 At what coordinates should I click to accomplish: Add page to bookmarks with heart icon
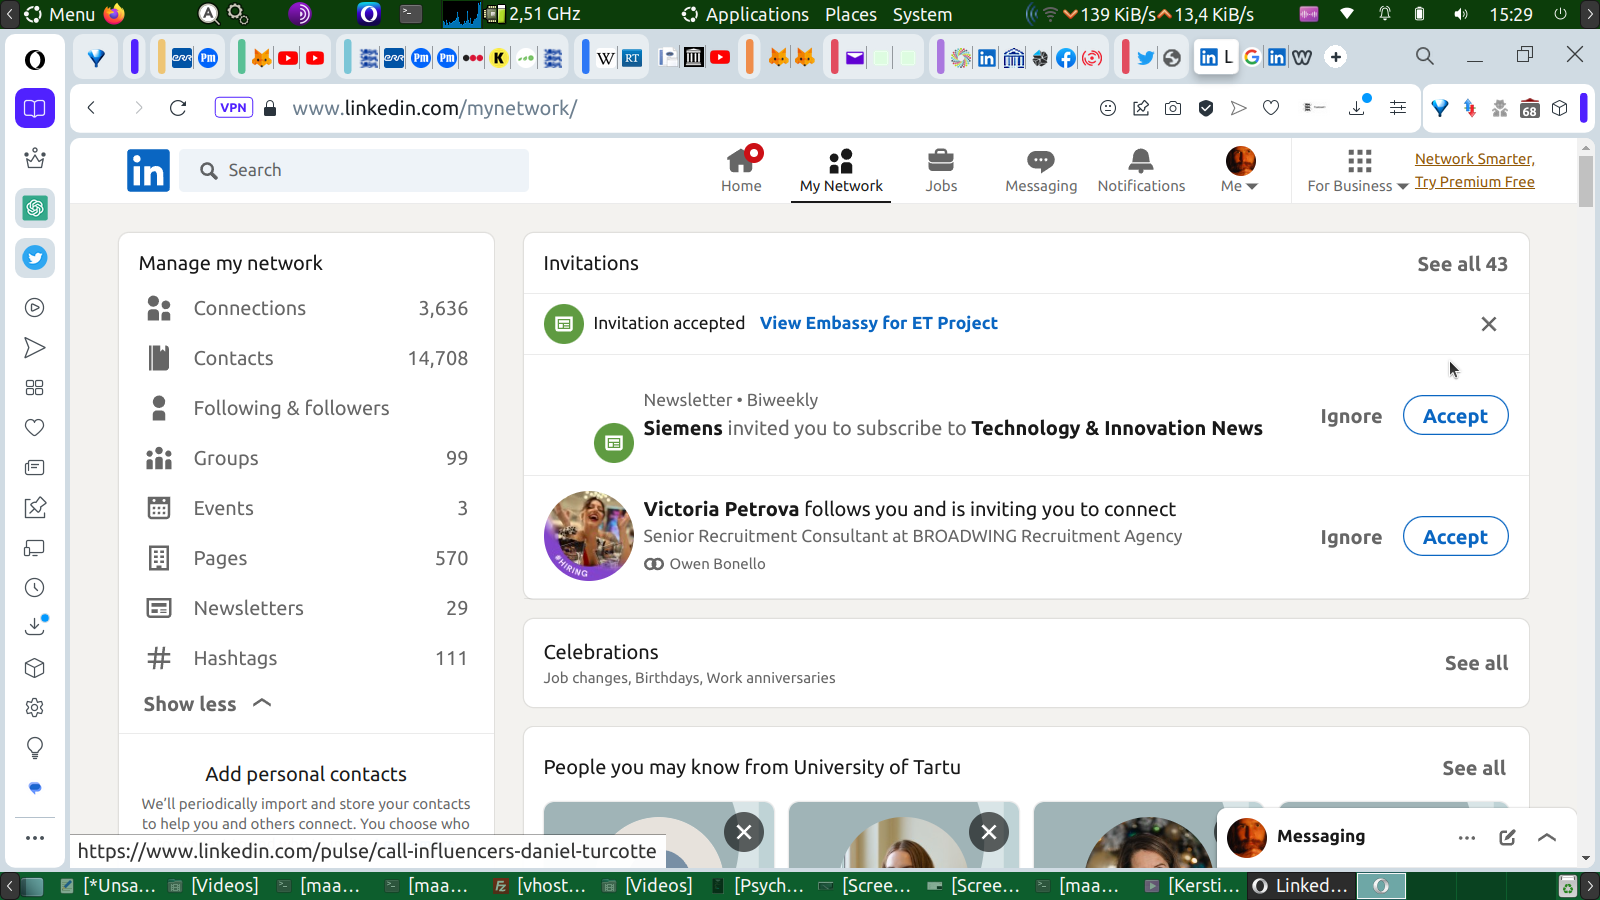click(x=1271, y=108)
